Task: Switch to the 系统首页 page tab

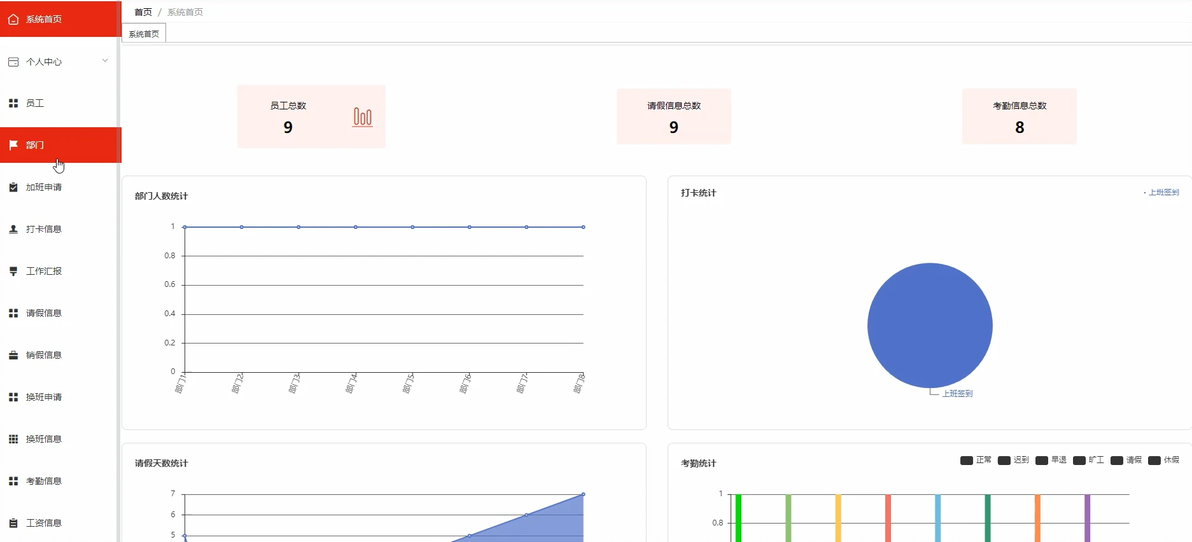Action: tap(144, 34)
